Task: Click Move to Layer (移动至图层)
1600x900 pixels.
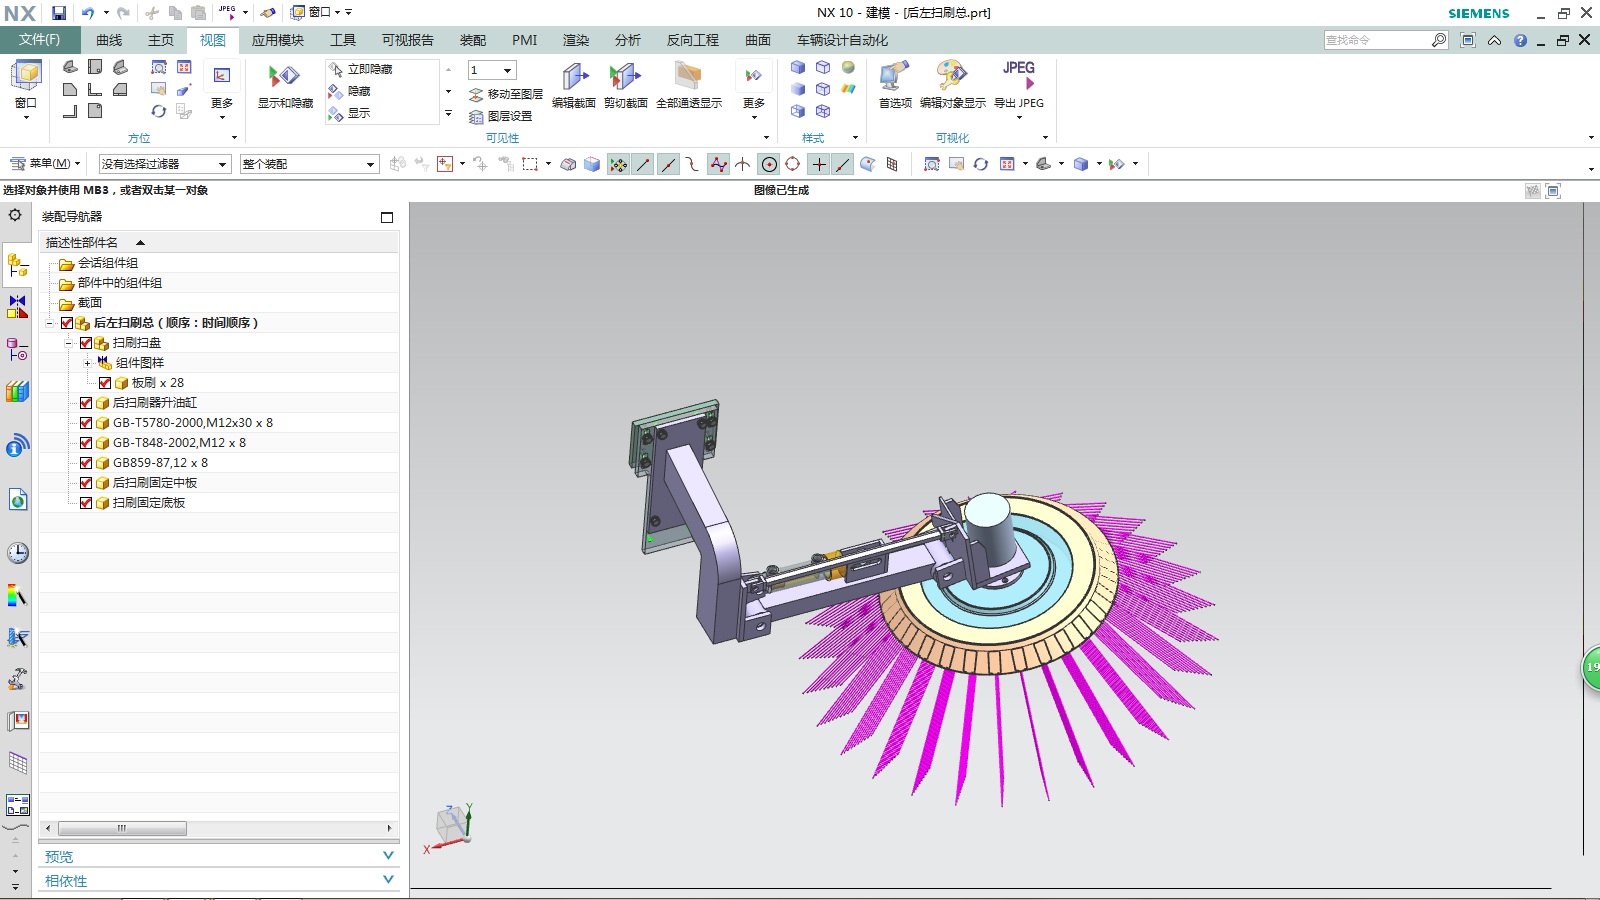Action: 506,94
